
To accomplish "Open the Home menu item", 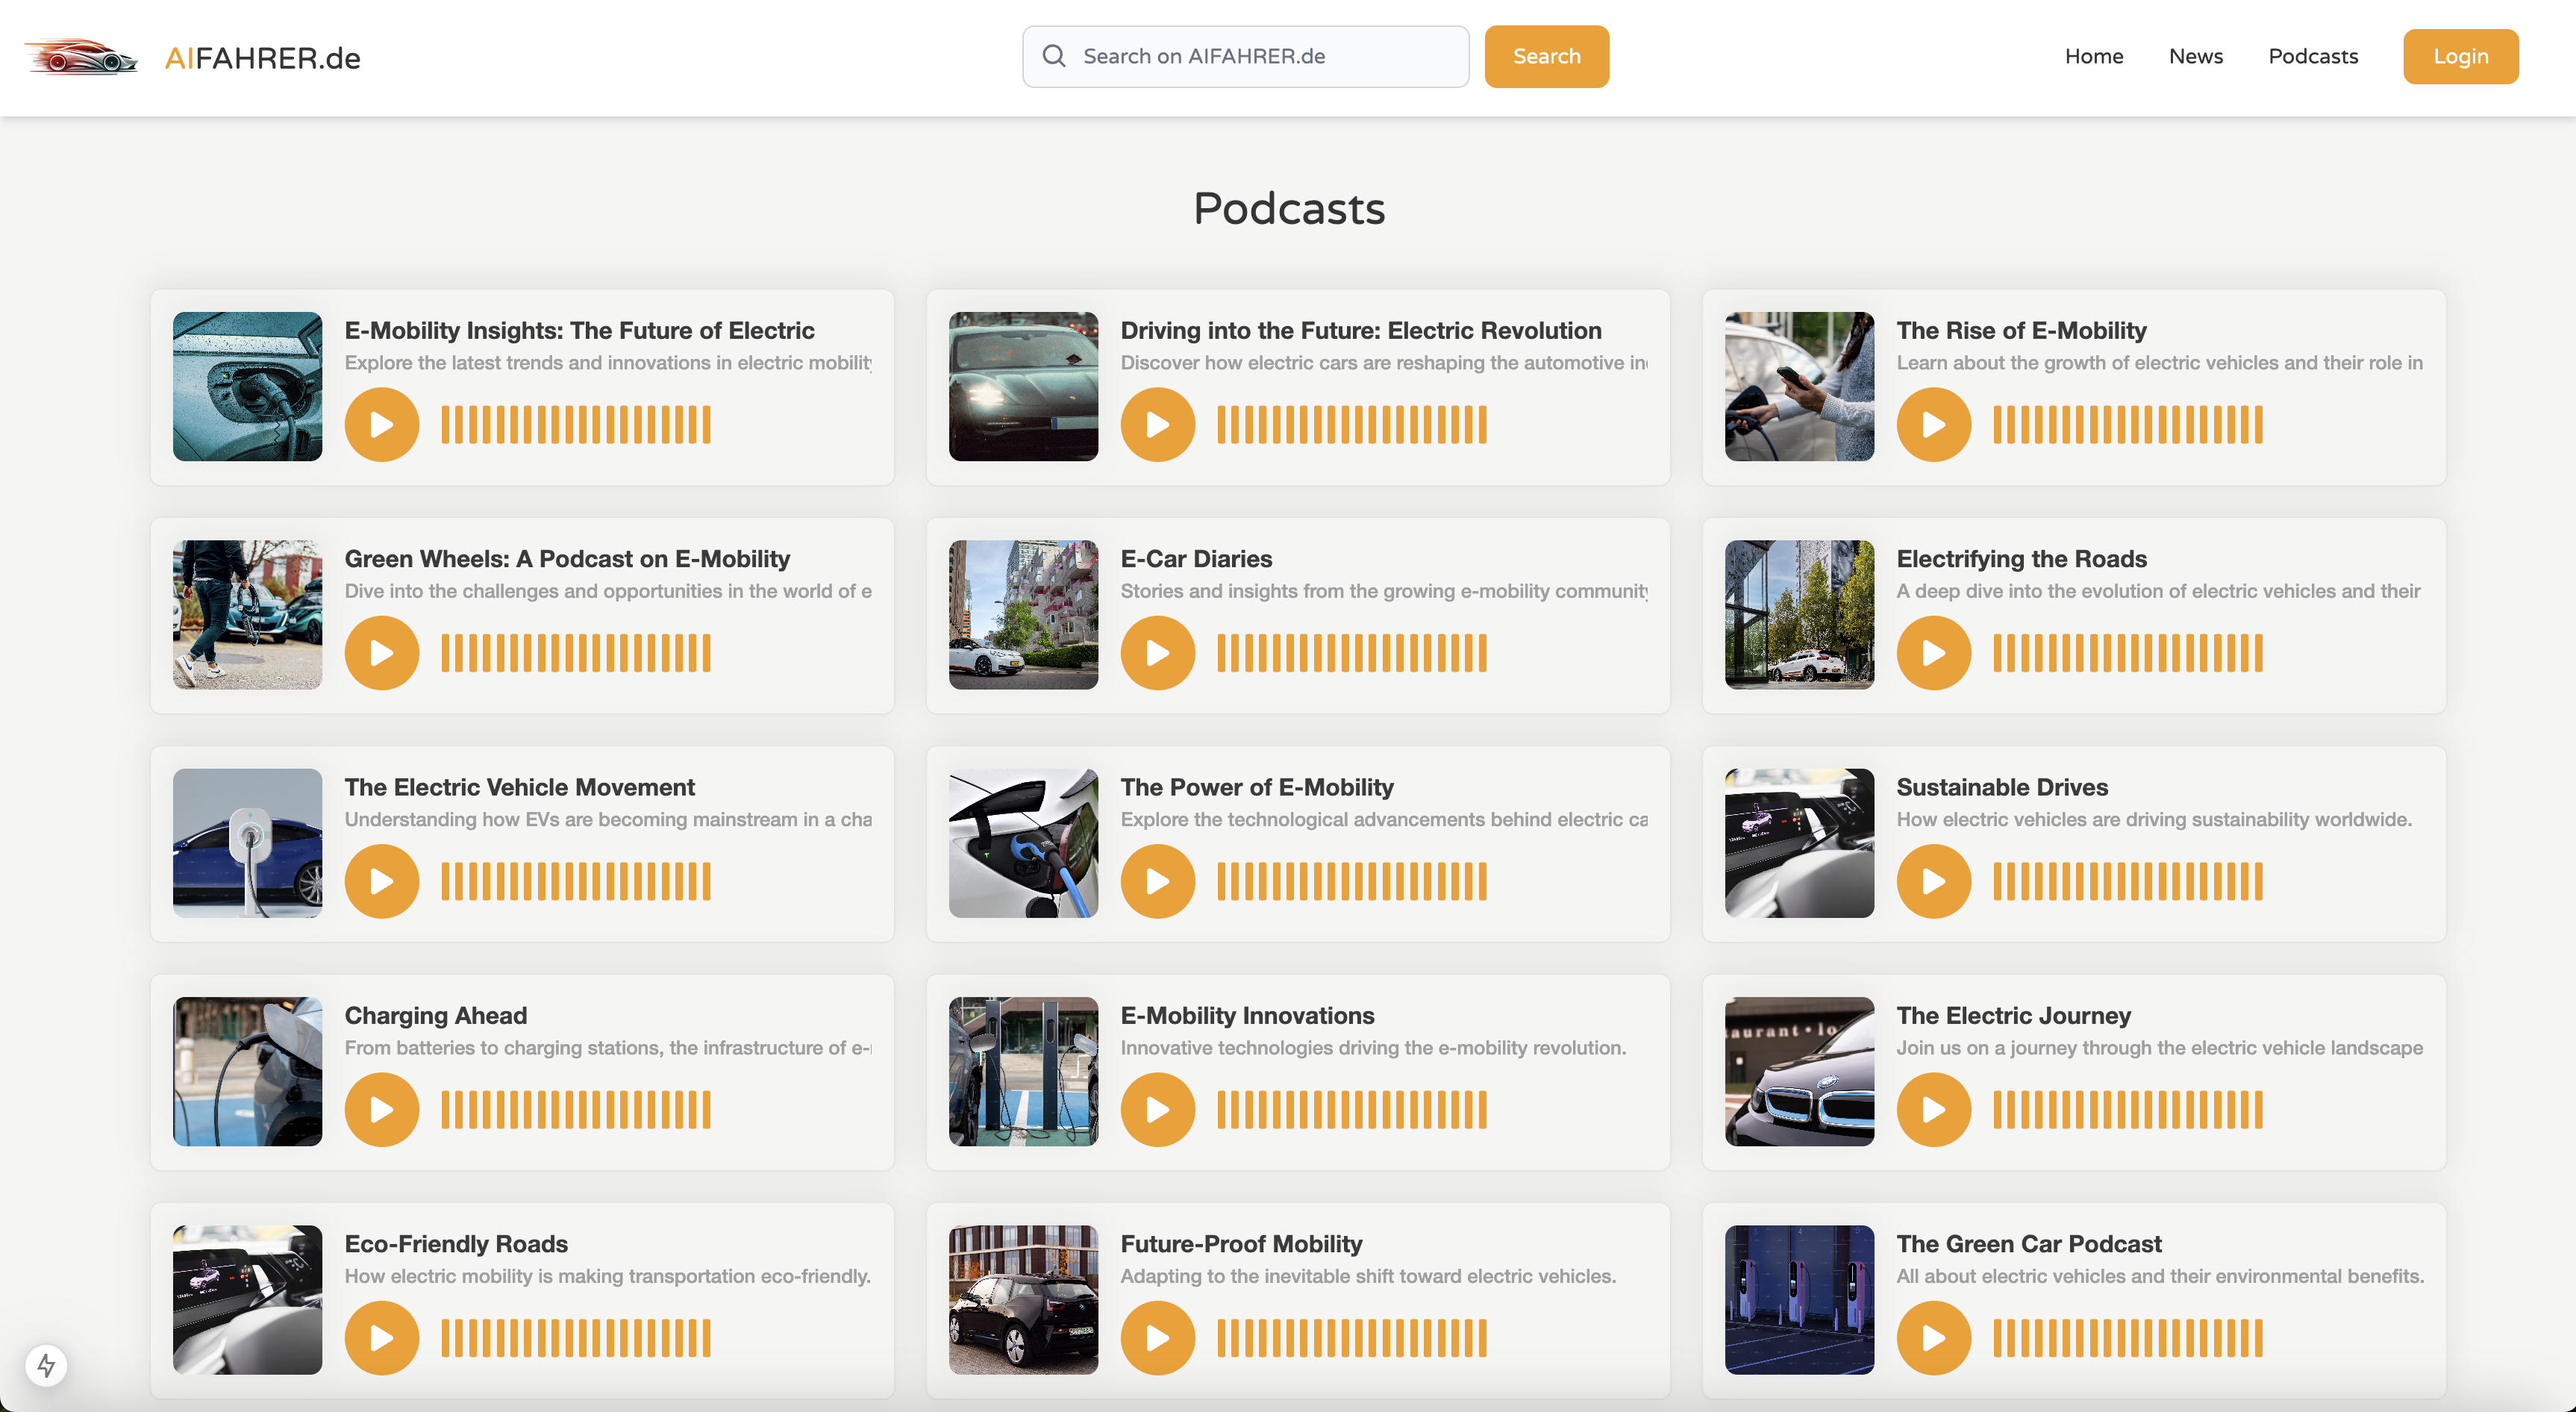I will pos(2093,56).
